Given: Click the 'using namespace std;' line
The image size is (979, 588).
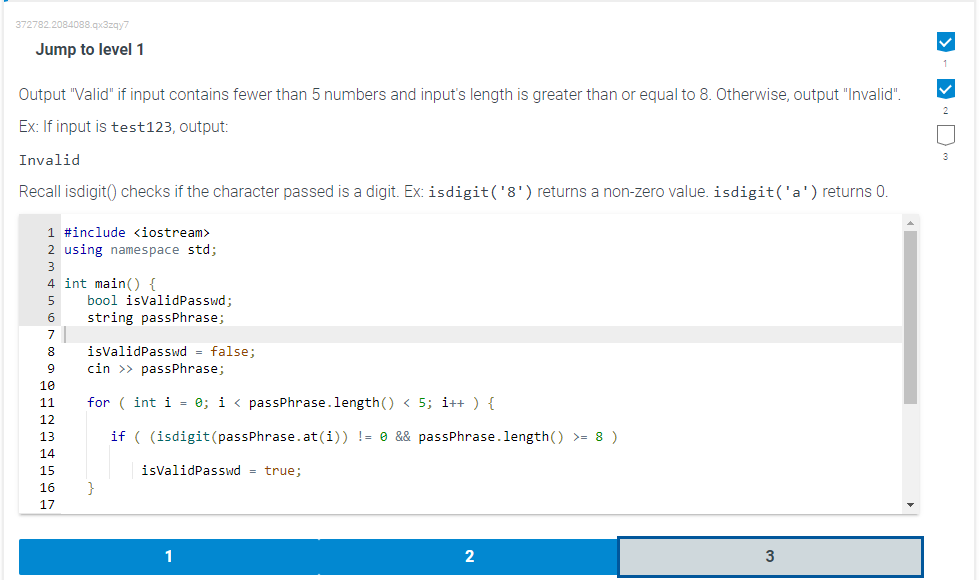Looking at the screenshot, I should pos(140,250).
